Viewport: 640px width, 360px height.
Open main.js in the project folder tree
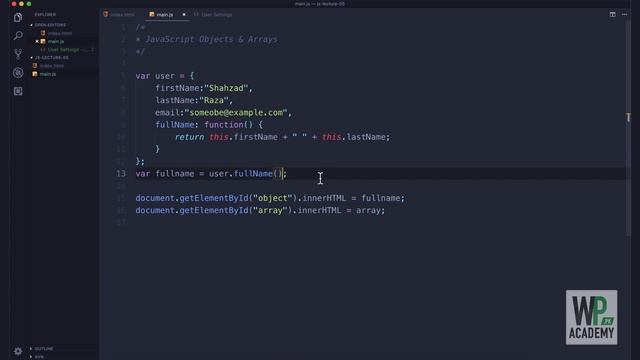tap(48, 74)
